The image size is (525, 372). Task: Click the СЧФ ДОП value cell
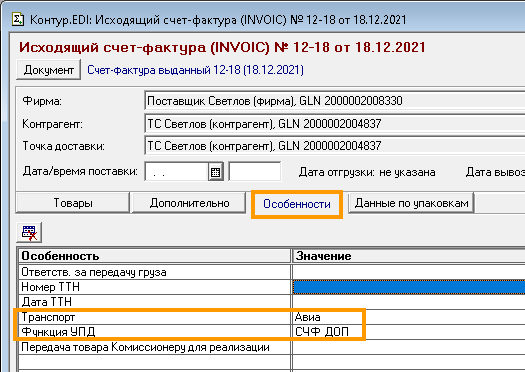(x=409, y=332)
